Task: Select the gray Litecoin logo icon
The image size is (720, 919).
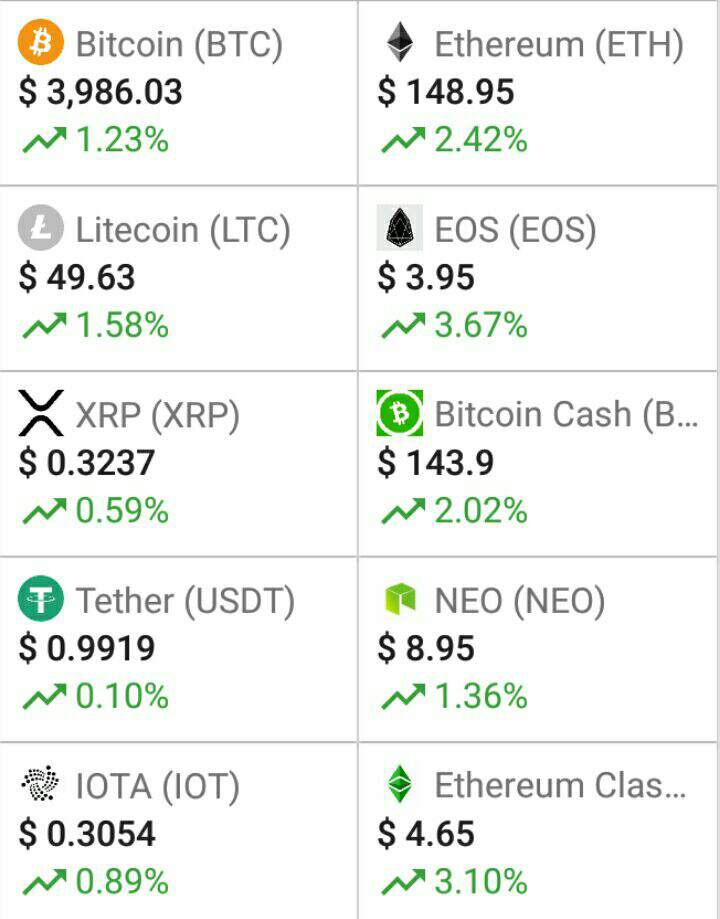Action: click(41, 229)
